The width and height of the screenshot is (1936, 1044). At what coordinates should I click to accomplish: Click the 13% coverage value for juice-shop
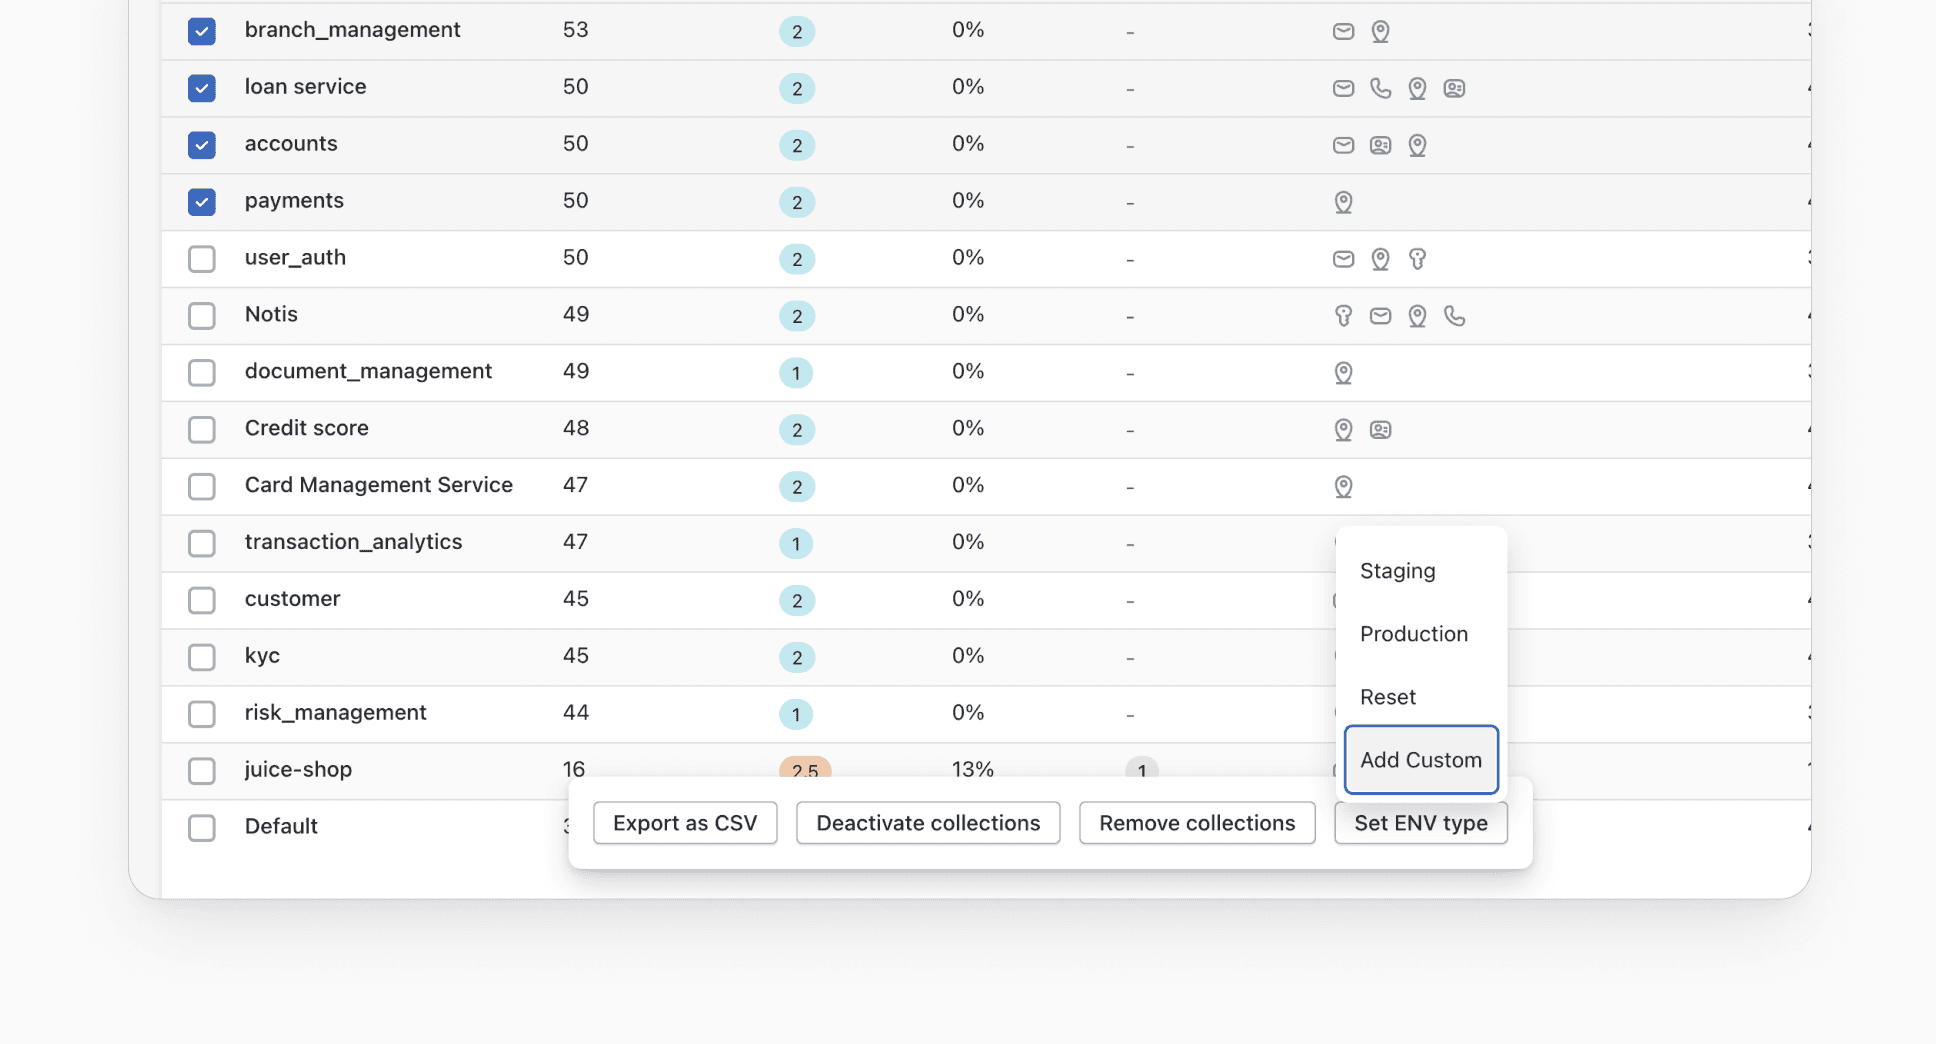973,769
